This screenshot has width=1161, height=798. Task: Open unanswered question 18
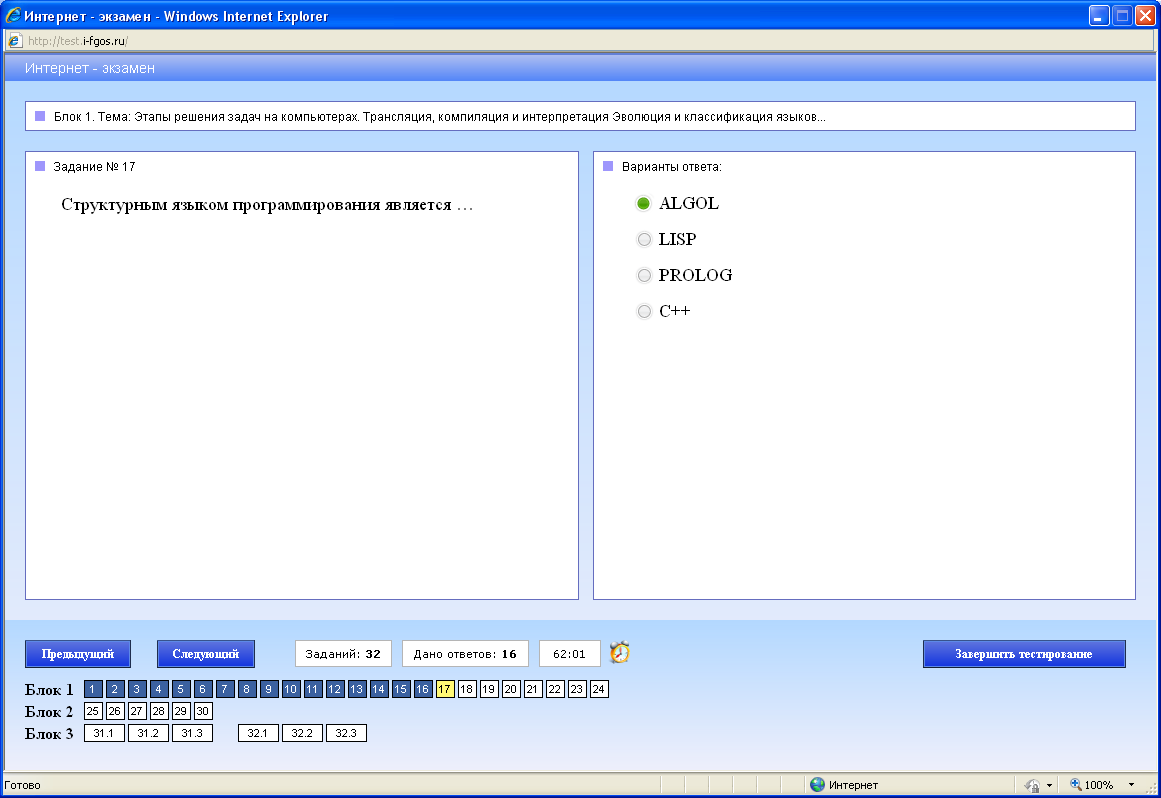[466, 689]
